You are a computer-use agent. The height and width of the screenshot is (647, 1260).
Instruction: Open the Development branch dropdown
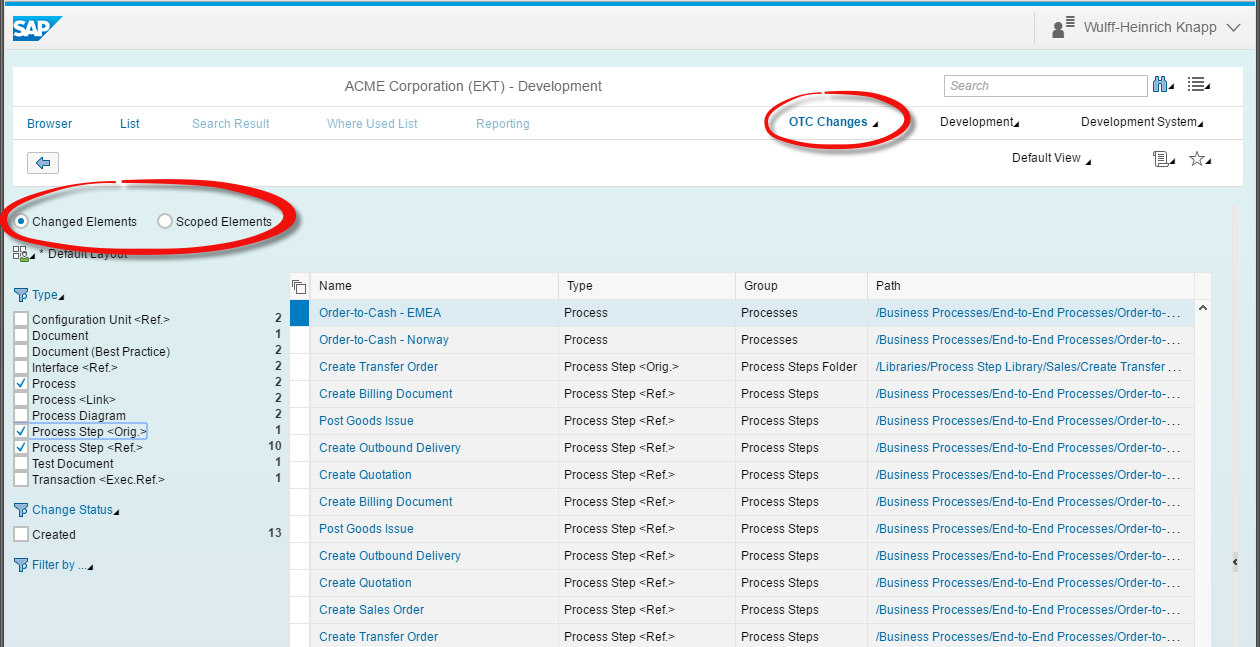click(980, 122)
